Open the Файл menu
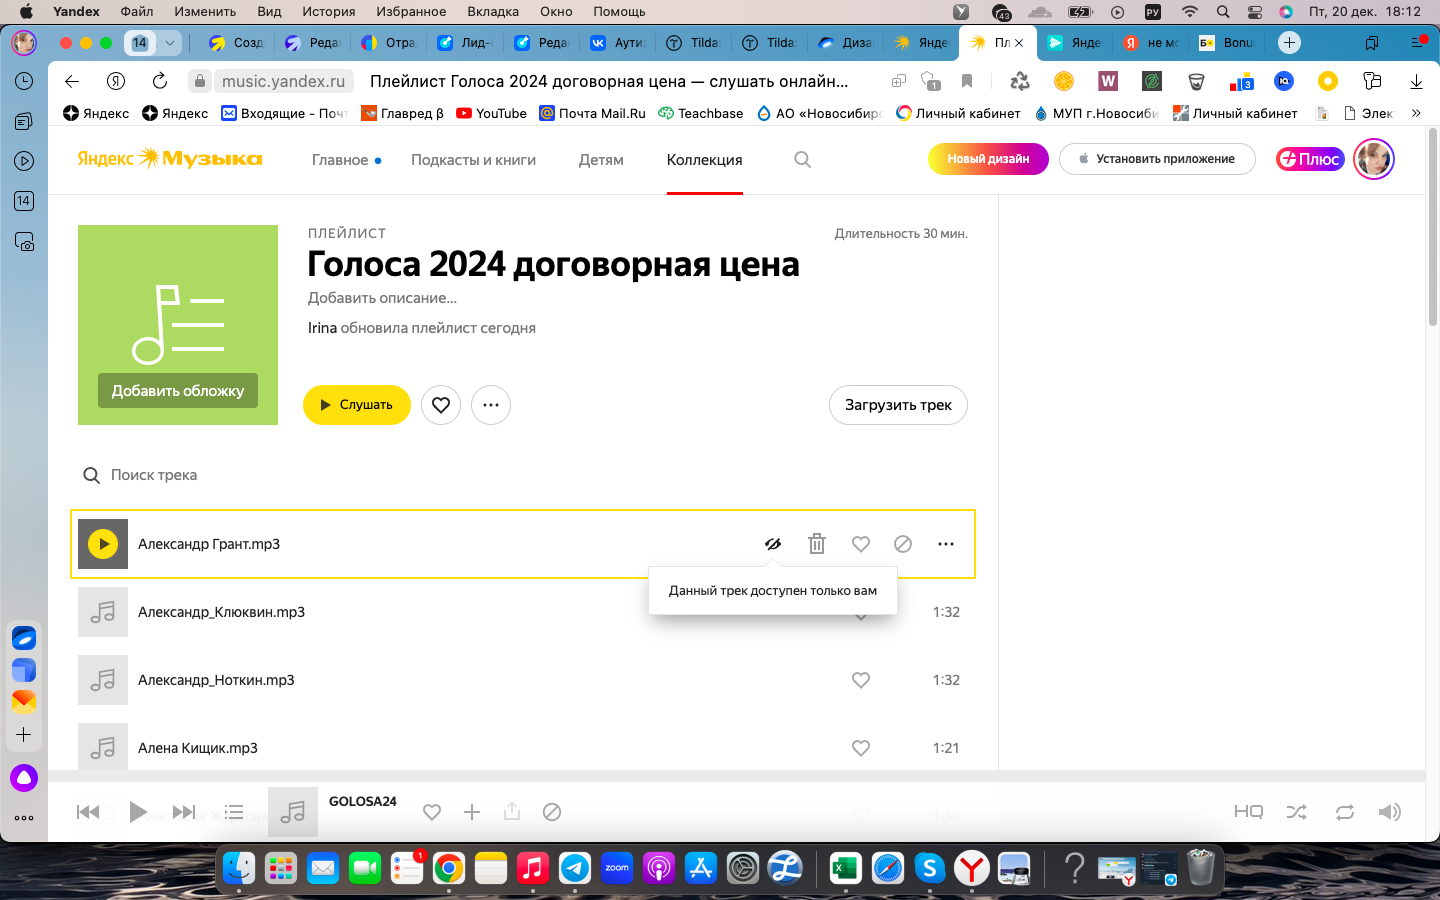Screen dimensions: 1440x900 point(137,12)
